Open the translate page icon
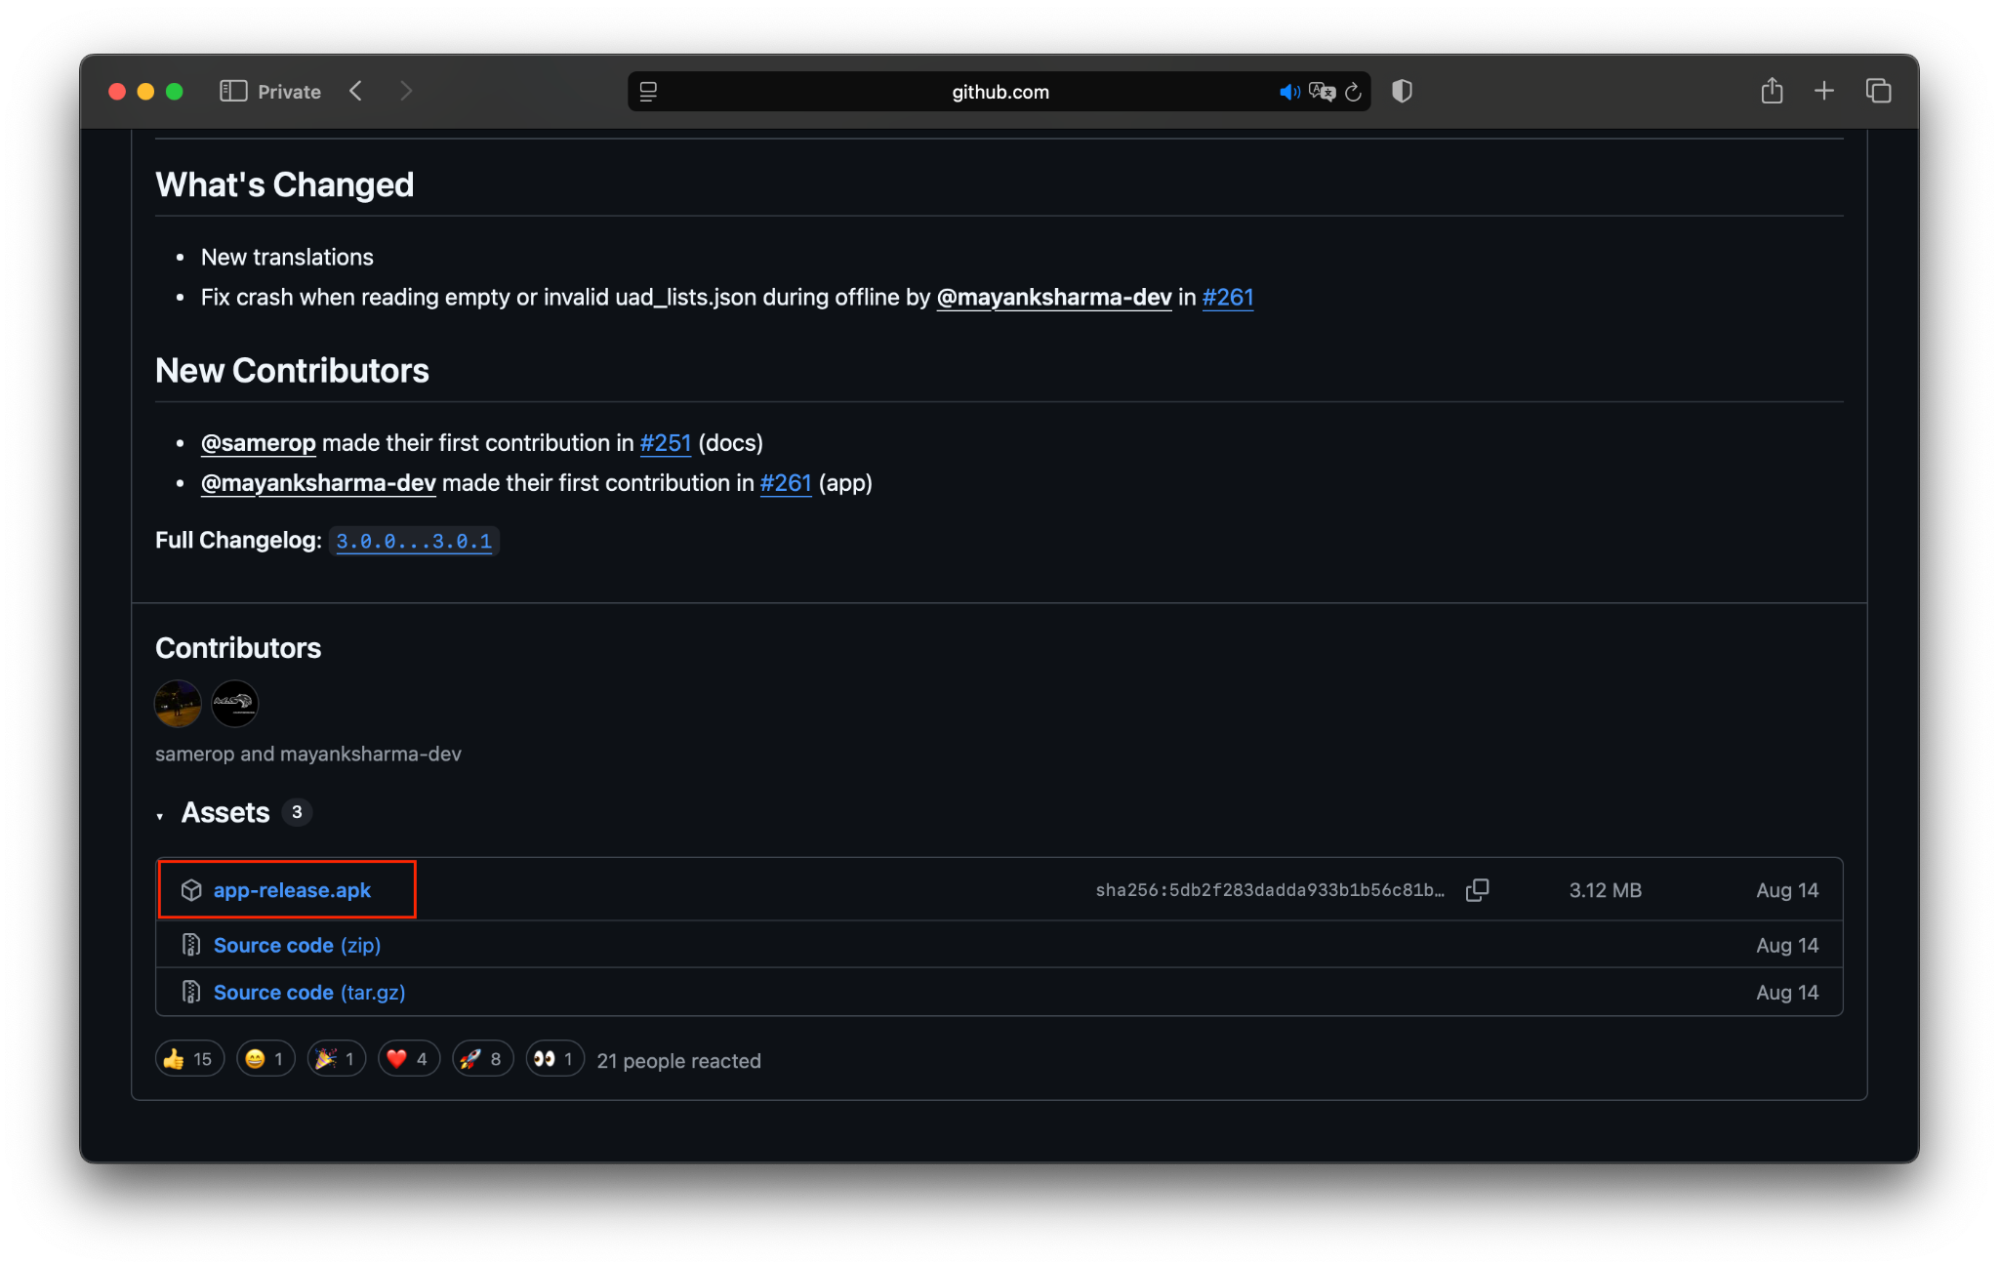 coord(1321,92)
